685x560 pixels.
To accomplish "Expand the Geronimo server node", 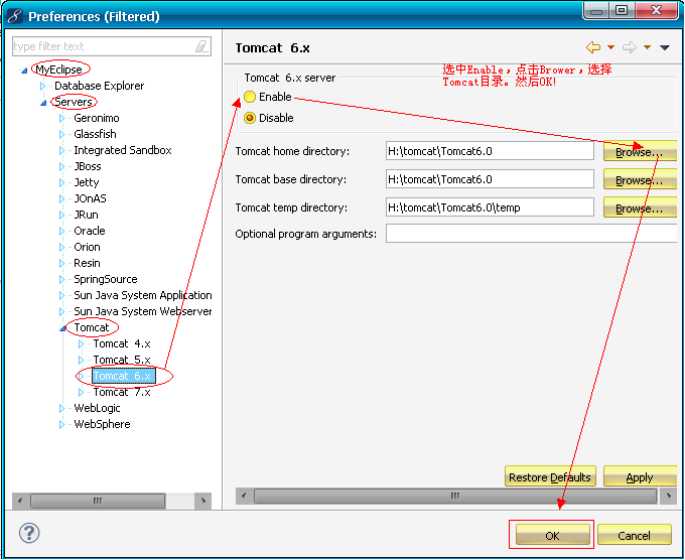I will pyautogui.click(x=62, y=118).
